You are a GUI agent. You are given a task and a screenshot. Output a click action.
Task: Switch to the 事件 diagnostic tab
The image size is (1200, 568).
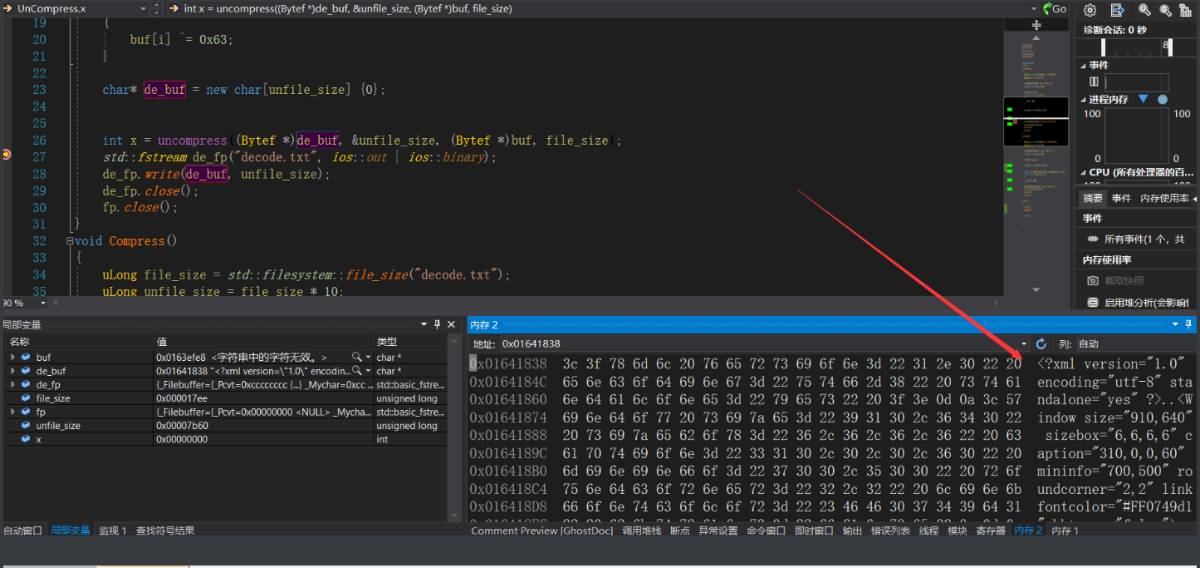coord(1121,198)
